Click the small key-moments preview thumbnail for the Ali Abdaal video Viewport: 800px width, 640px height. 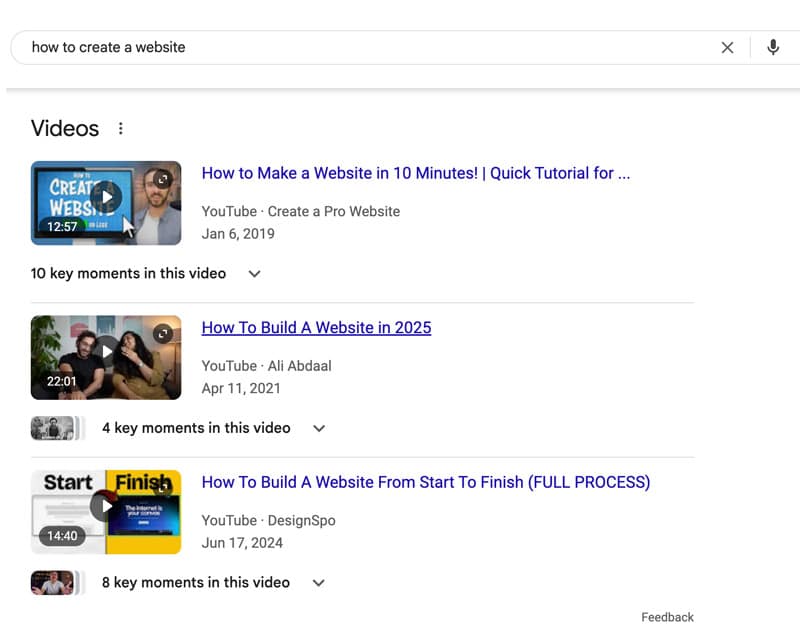tap(53, 428)
